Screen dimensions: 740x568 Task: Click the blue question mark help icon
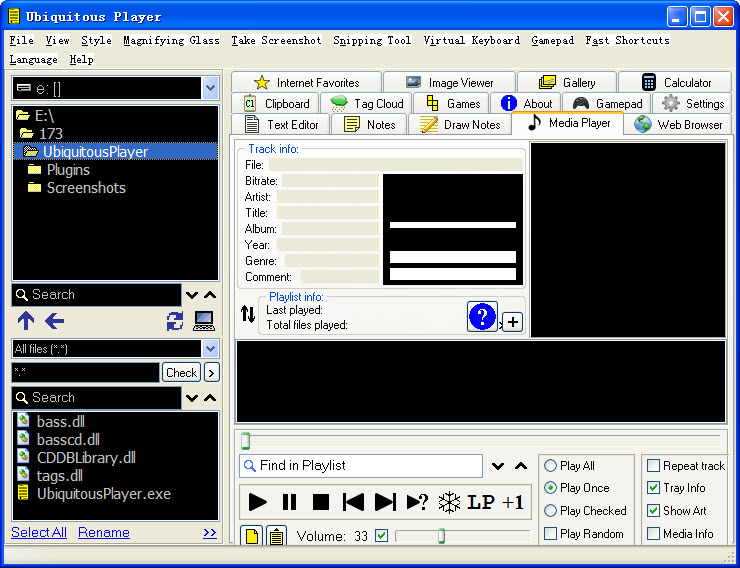pyautogui.click(x=482, y=317)
